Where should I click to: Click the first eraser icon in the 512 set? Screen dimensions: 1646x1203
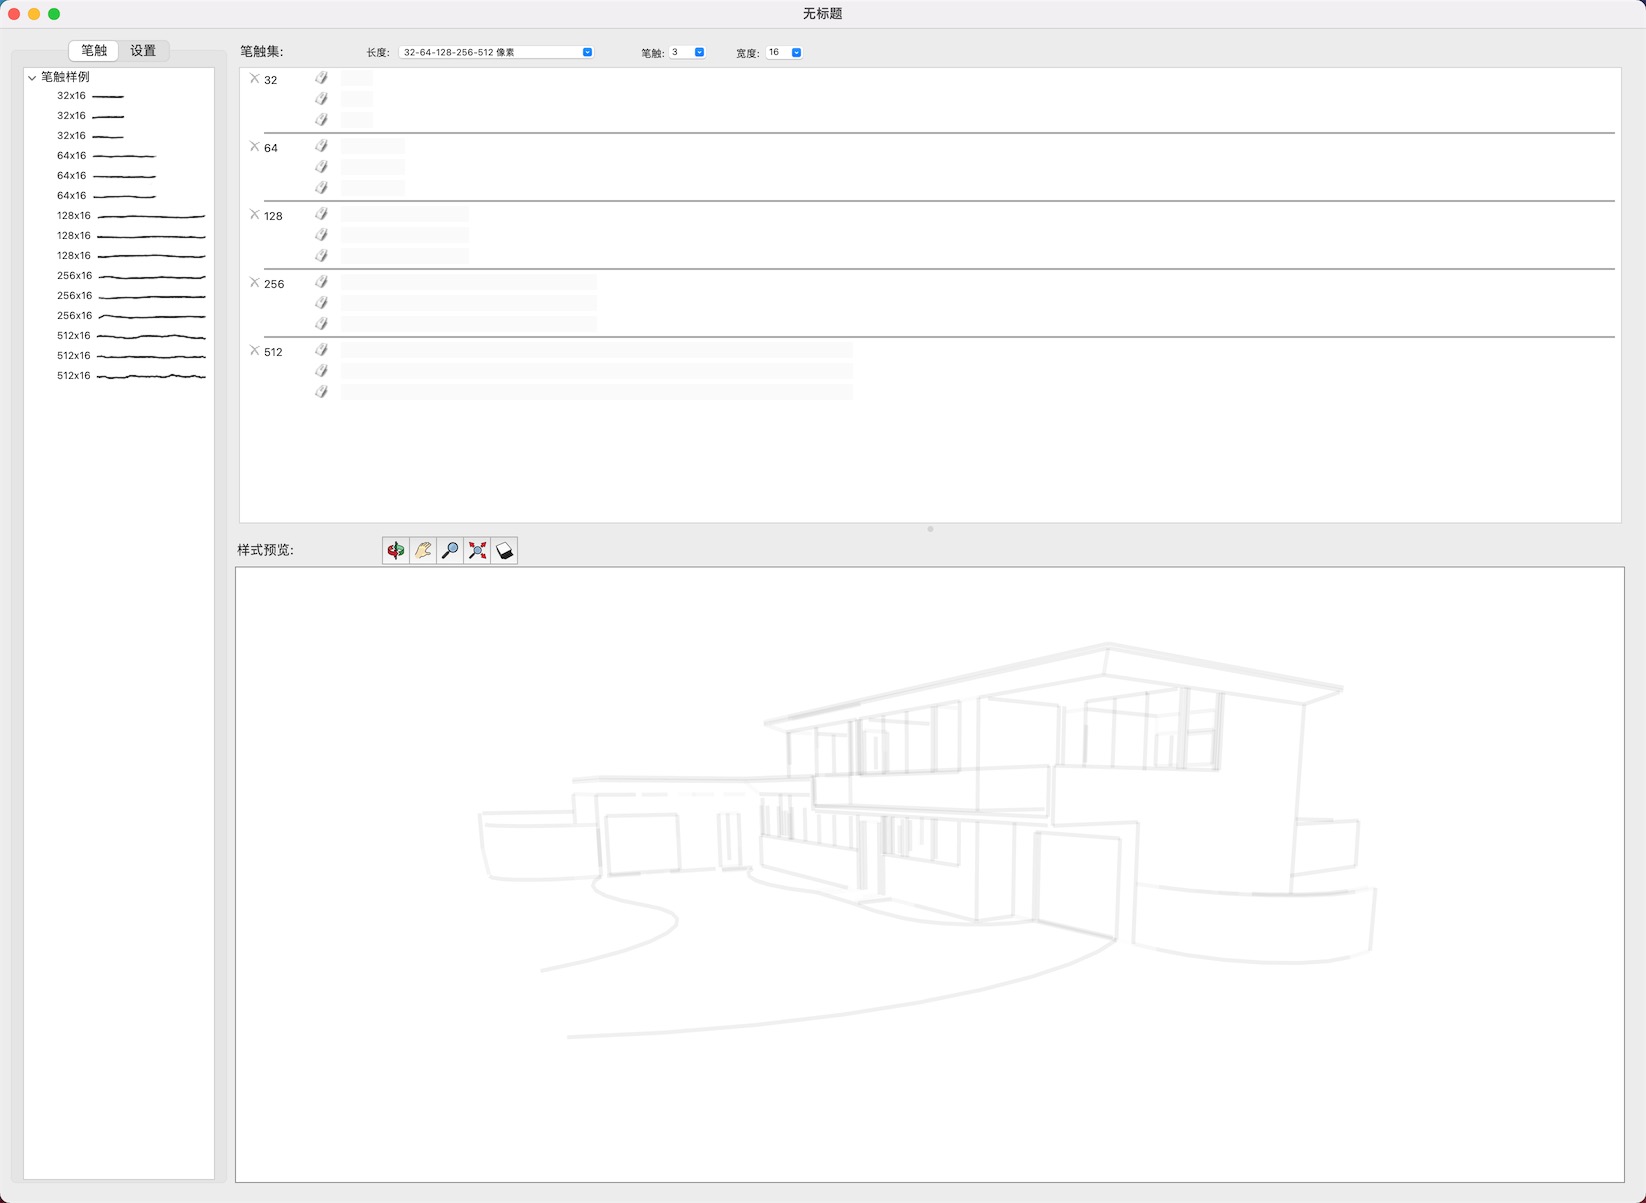point(321,349)
